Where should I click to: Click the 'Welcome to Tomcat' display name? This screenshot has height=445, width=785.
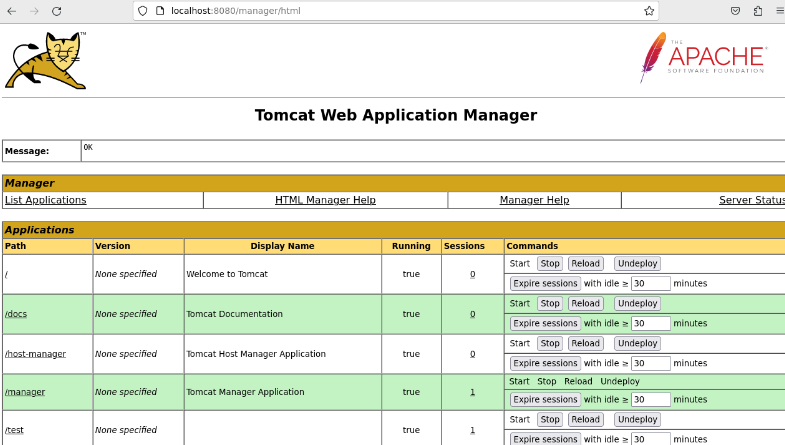(x=227, y=274)
